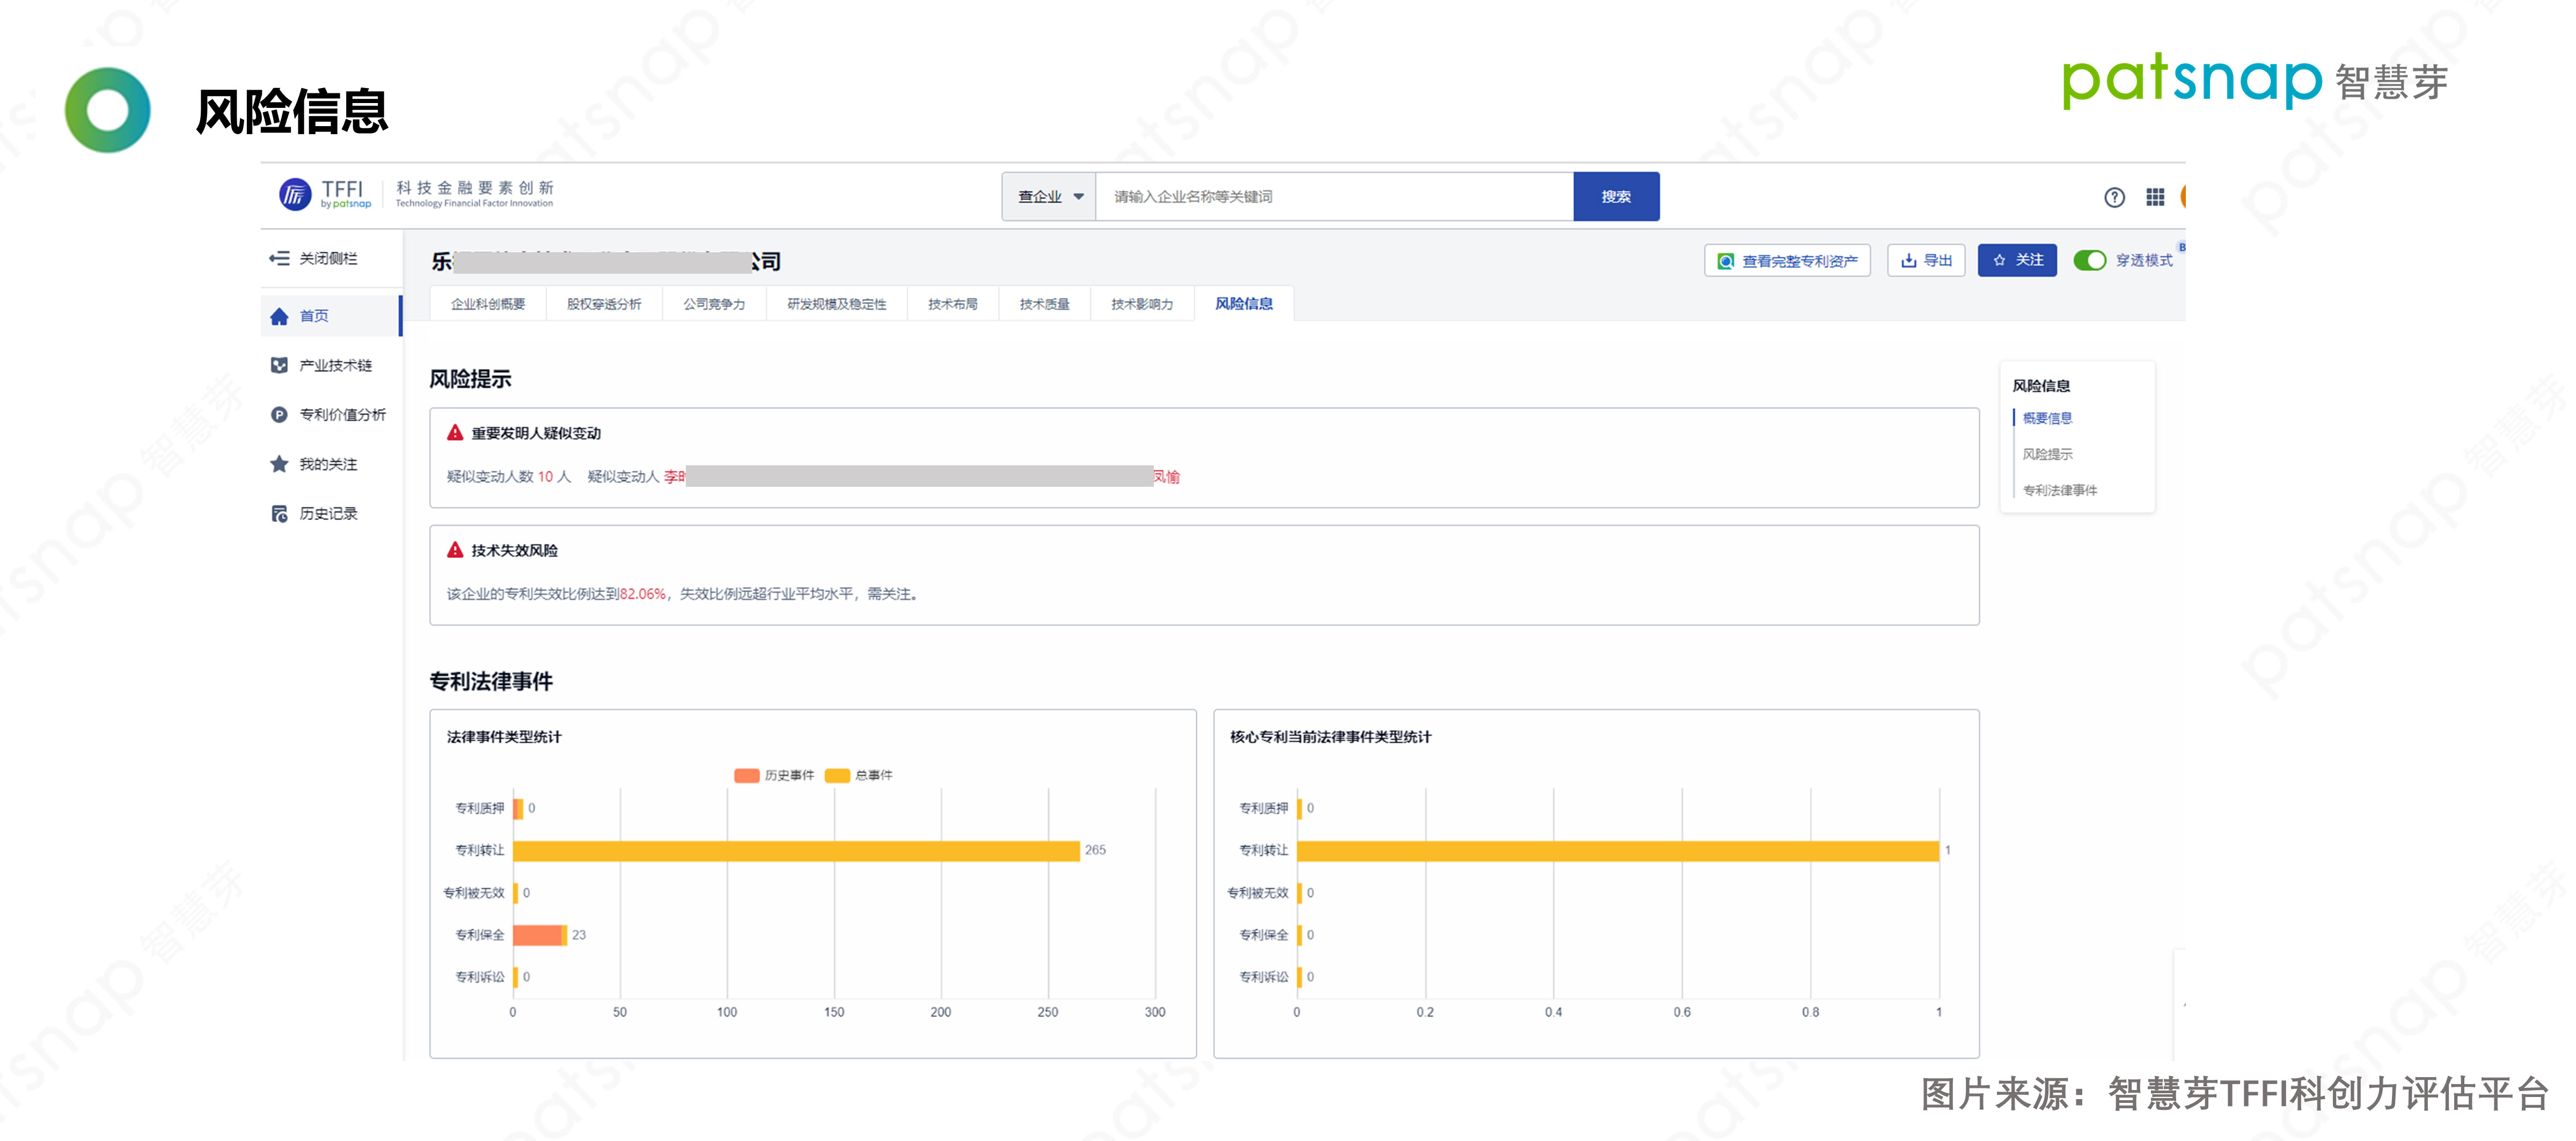Click the 历史记录 sidebar icon

click(279, 513)
